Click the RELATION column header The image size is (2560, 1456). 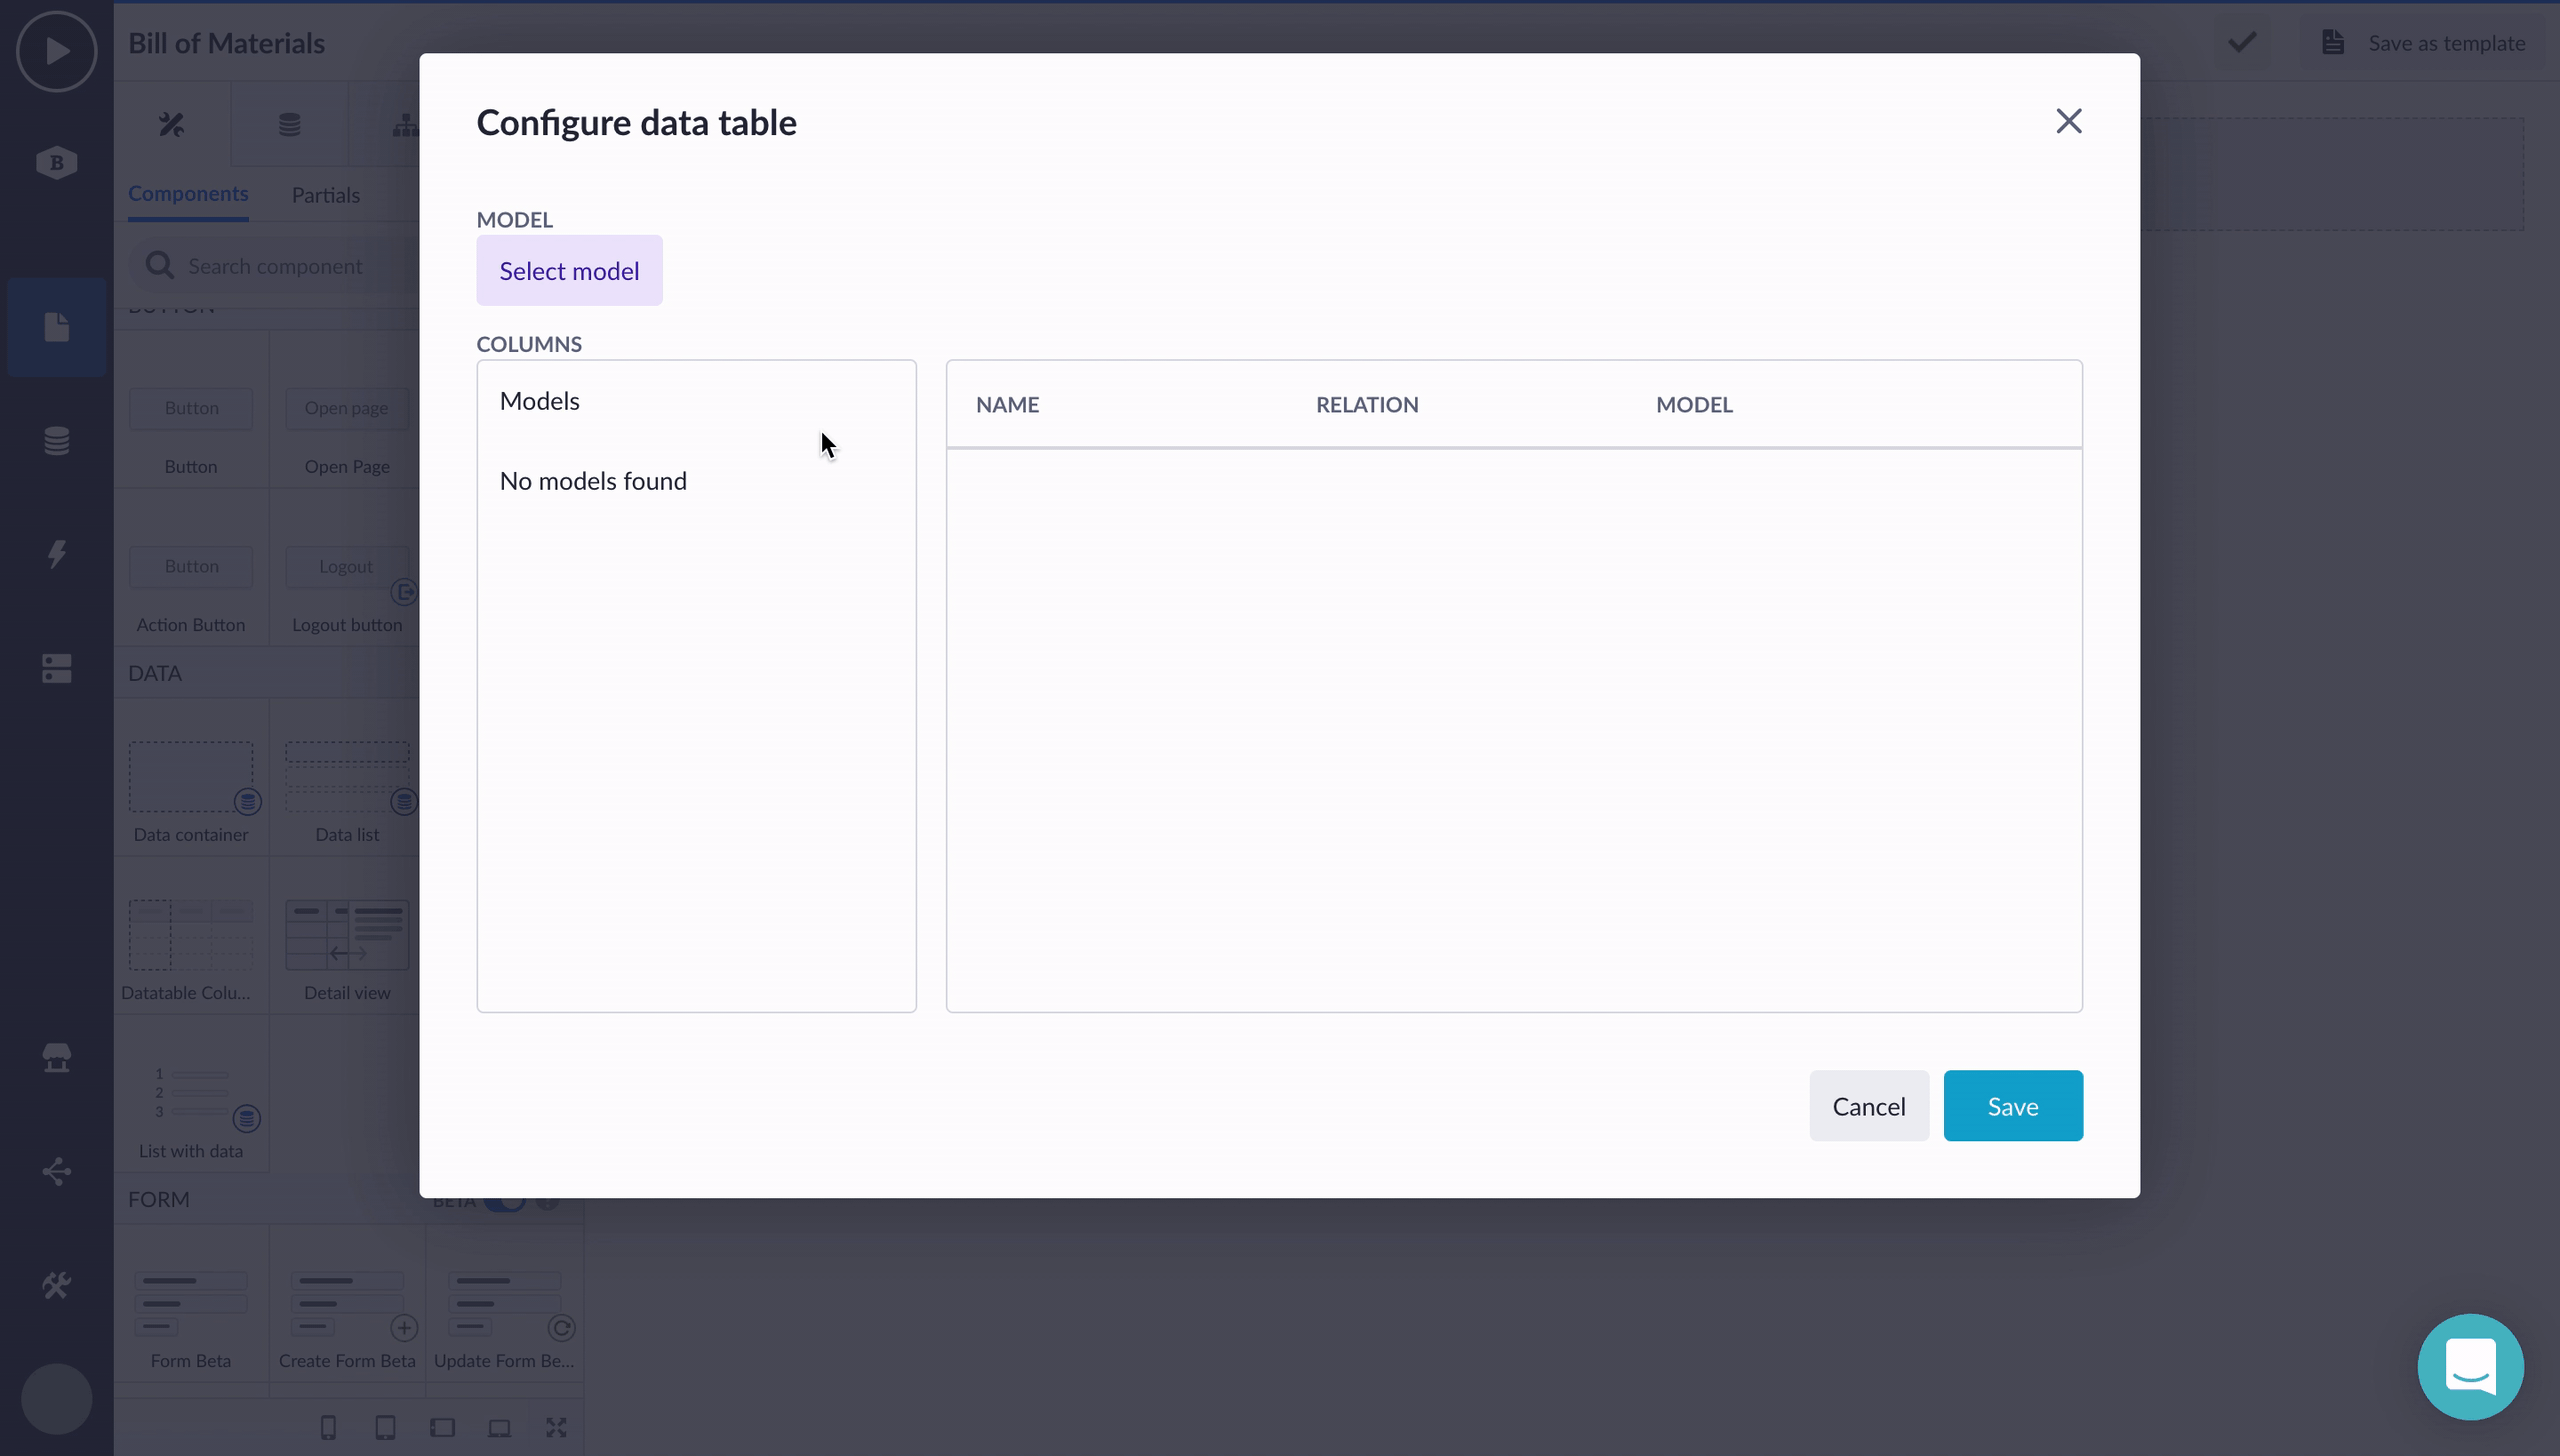pos(1367,404)
